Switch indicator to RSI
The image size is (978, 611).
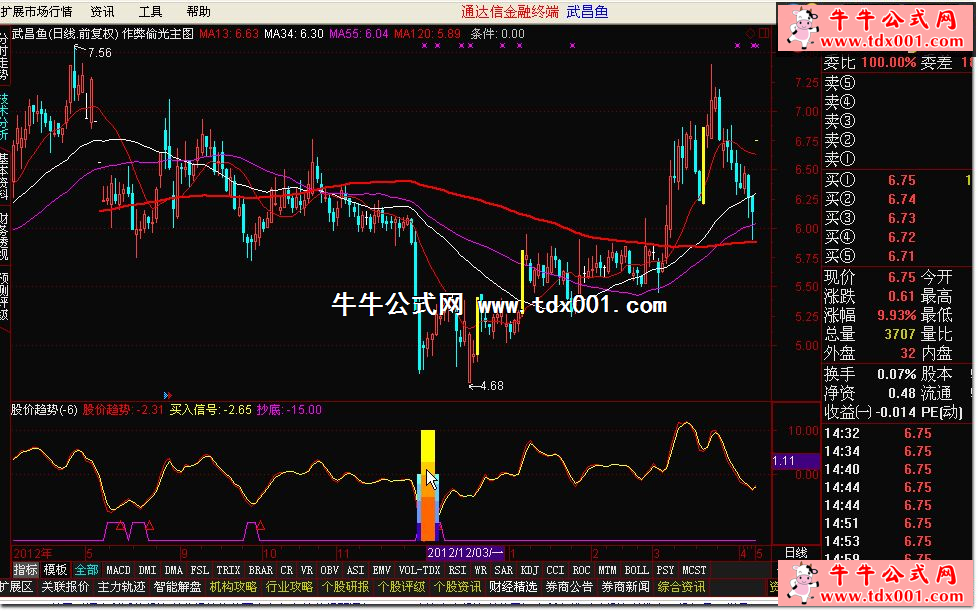457,570
